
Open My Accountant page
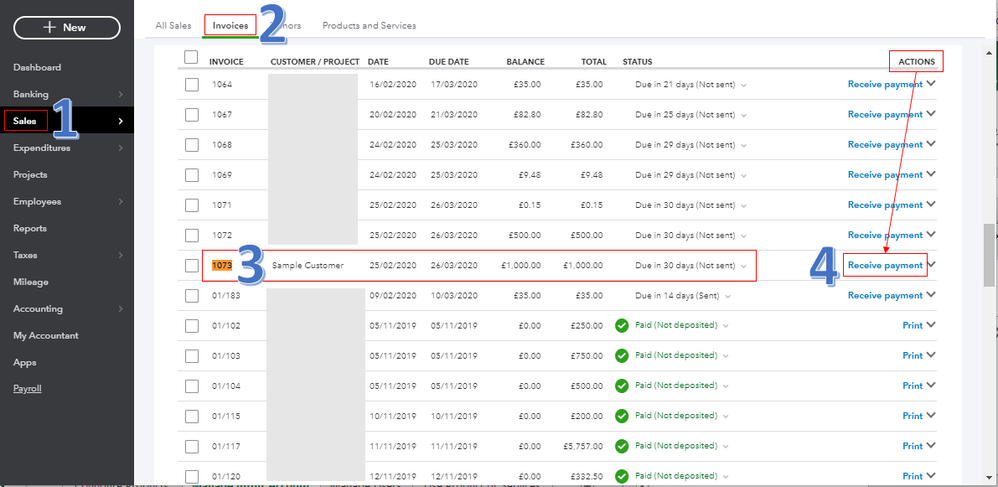pos(46,335)
